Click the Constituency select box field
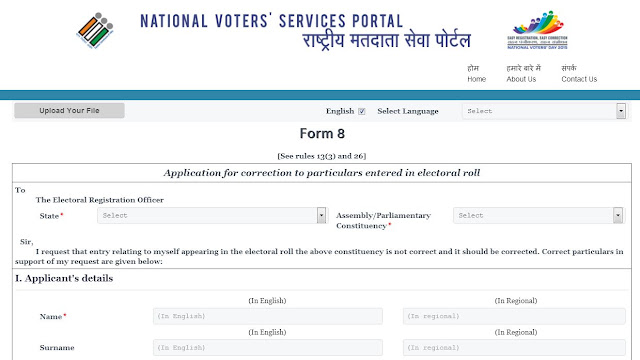 point(538,216)
